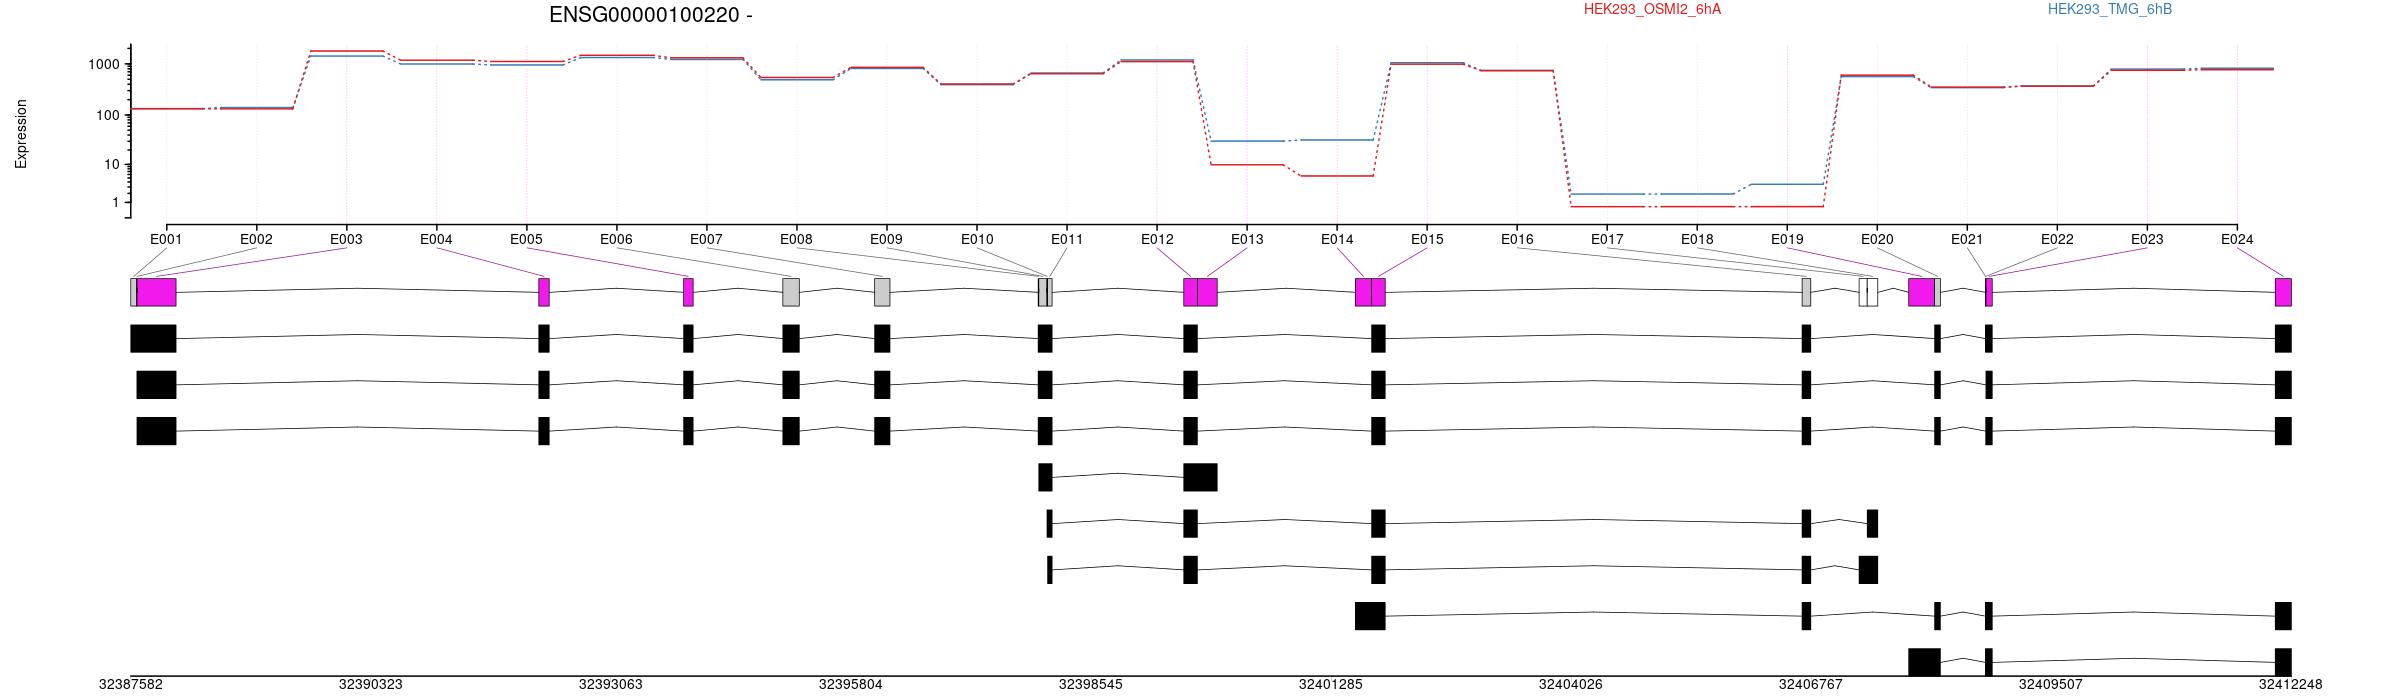2400x700 pixels.
Task: Click genomic coordinate 32387582
Action: tap(131, 685)
